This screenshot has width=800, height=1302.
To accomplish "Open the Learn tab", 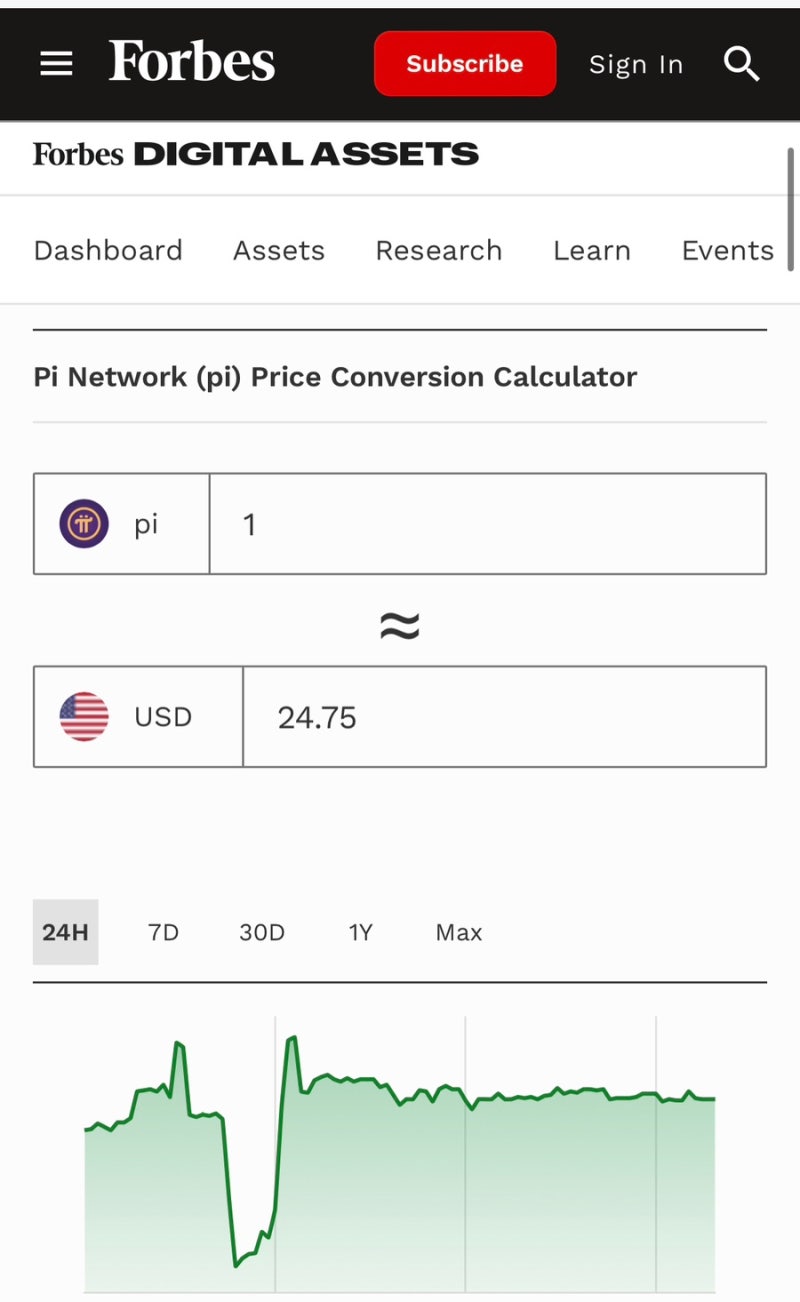I will (592, 250).
